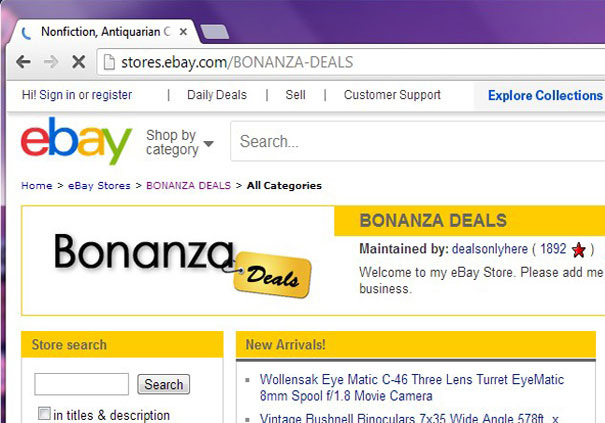Open a new browser tab
The width and height of the screenshot is (605, 423).
(x=214, y=32)
